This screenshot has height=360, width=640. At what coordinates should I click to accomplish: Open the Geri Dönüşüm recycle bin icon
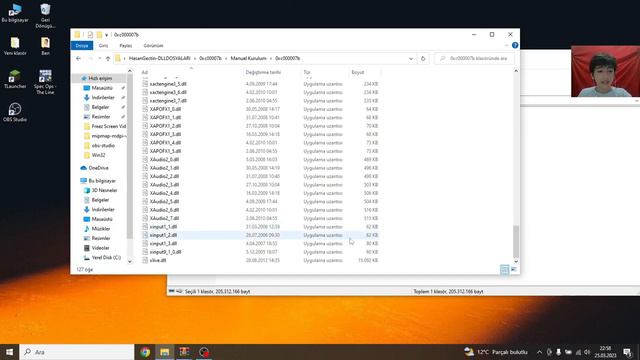(x=45, y=16)
